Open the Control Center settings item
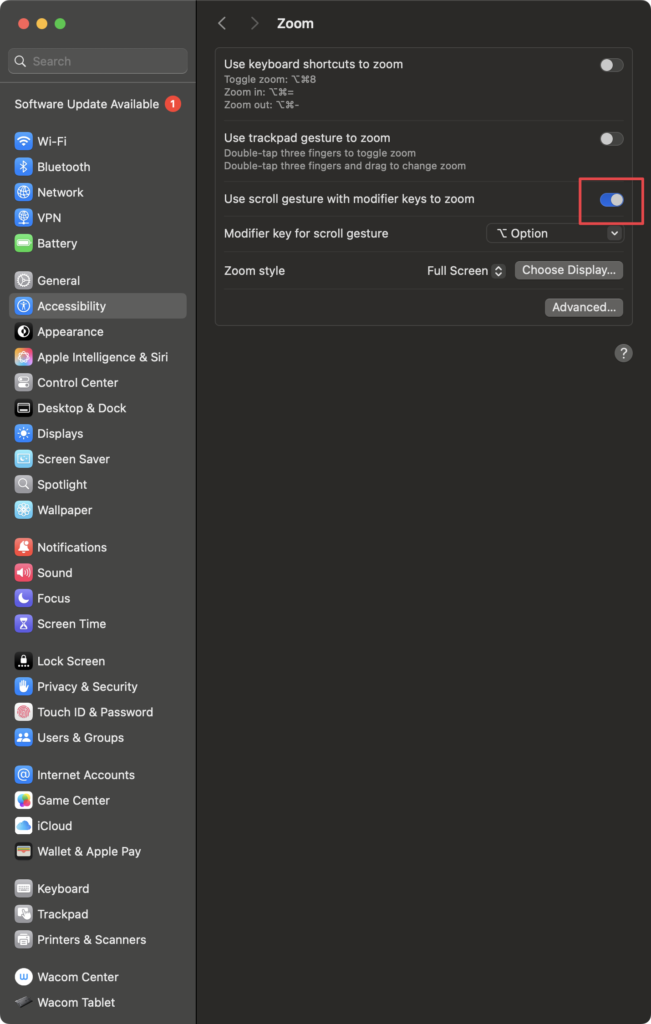The image size is (651, 1024). point(77,383)
